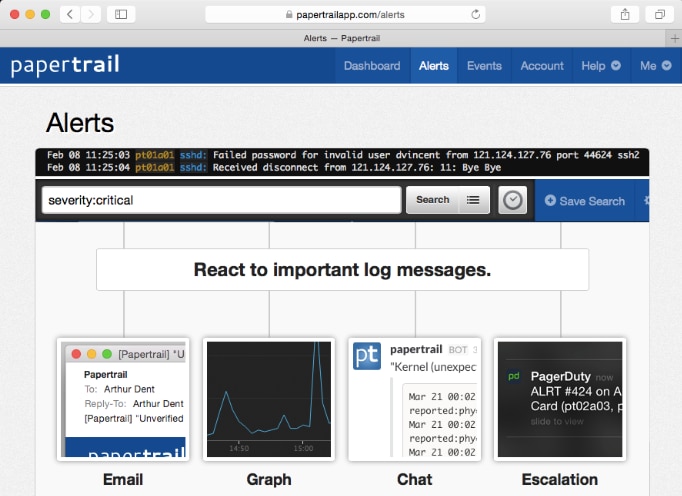
Task: Click the Escalation label
Action: (560, 479)
